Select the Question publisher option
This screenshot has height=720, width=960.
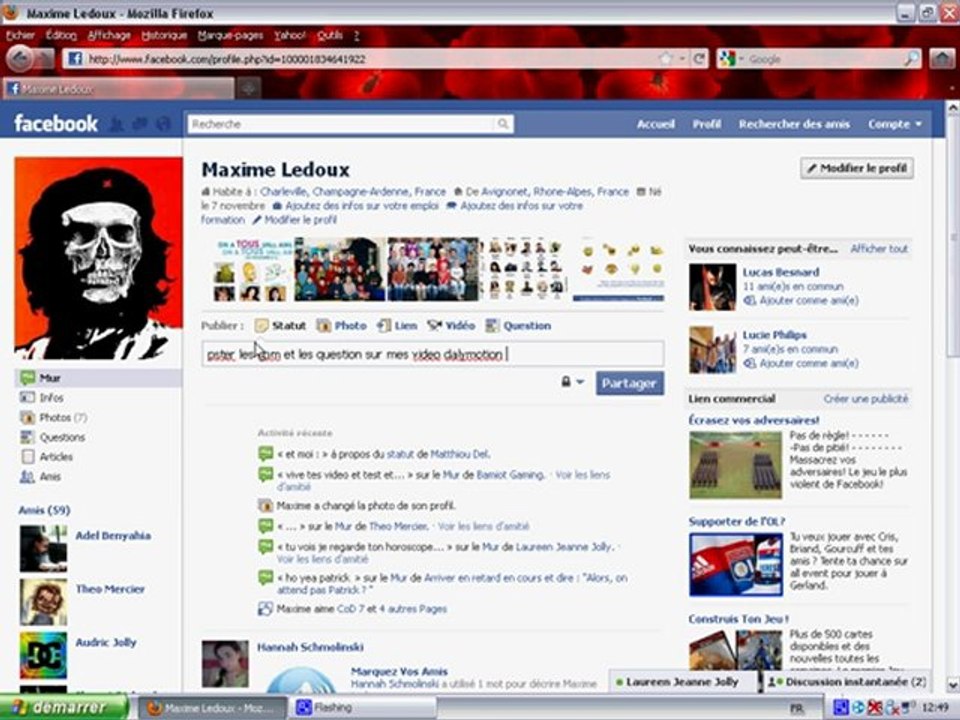[518, 326]
